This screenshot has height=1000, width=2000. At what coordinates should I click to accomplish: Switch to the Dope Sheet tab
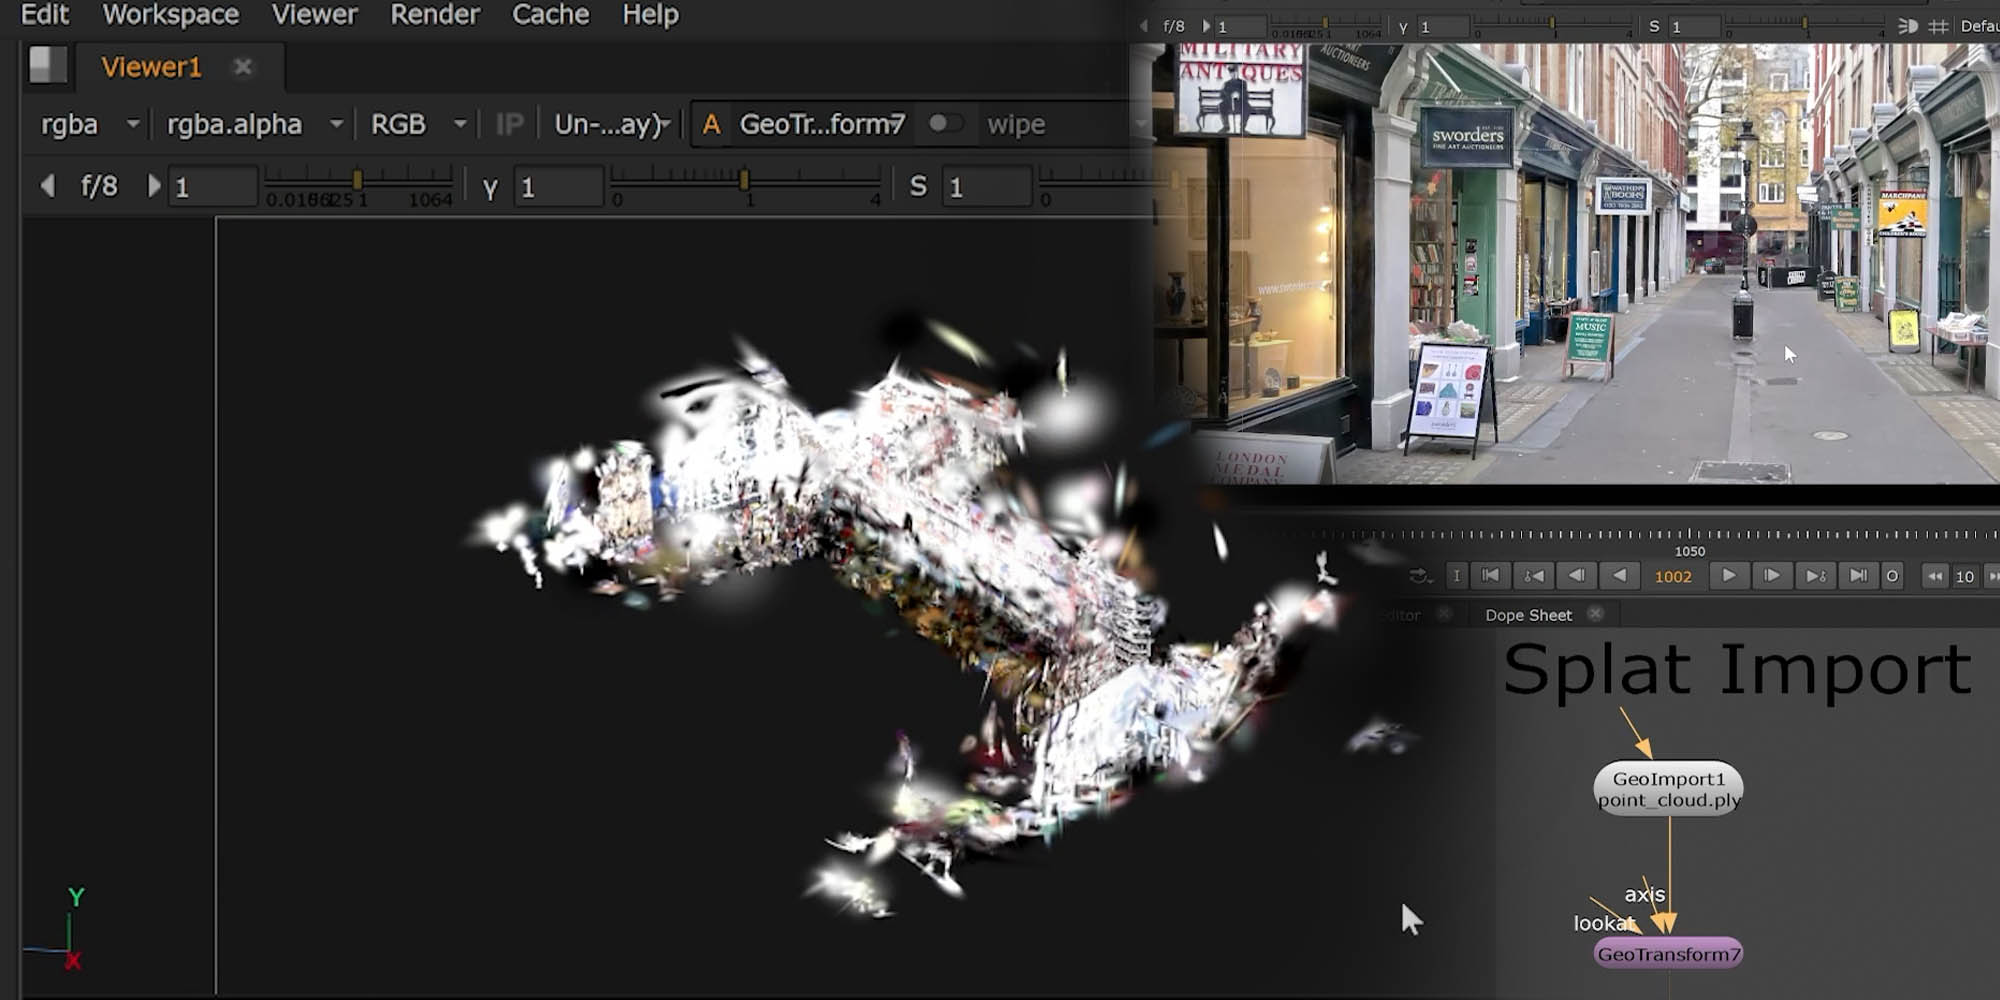1528,615
